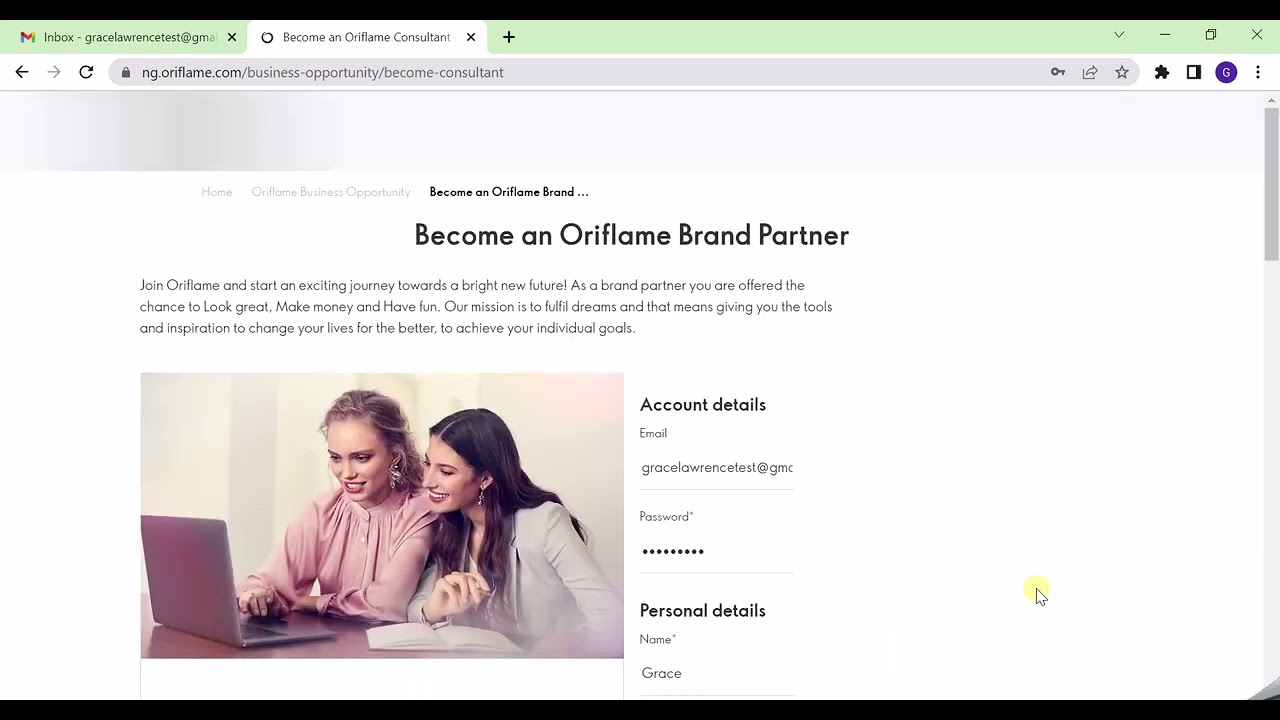The height and width of the screenshot is (720, 1280).
Task: Click the scrollbar up arrow
Action: [x=1272, y=100]
